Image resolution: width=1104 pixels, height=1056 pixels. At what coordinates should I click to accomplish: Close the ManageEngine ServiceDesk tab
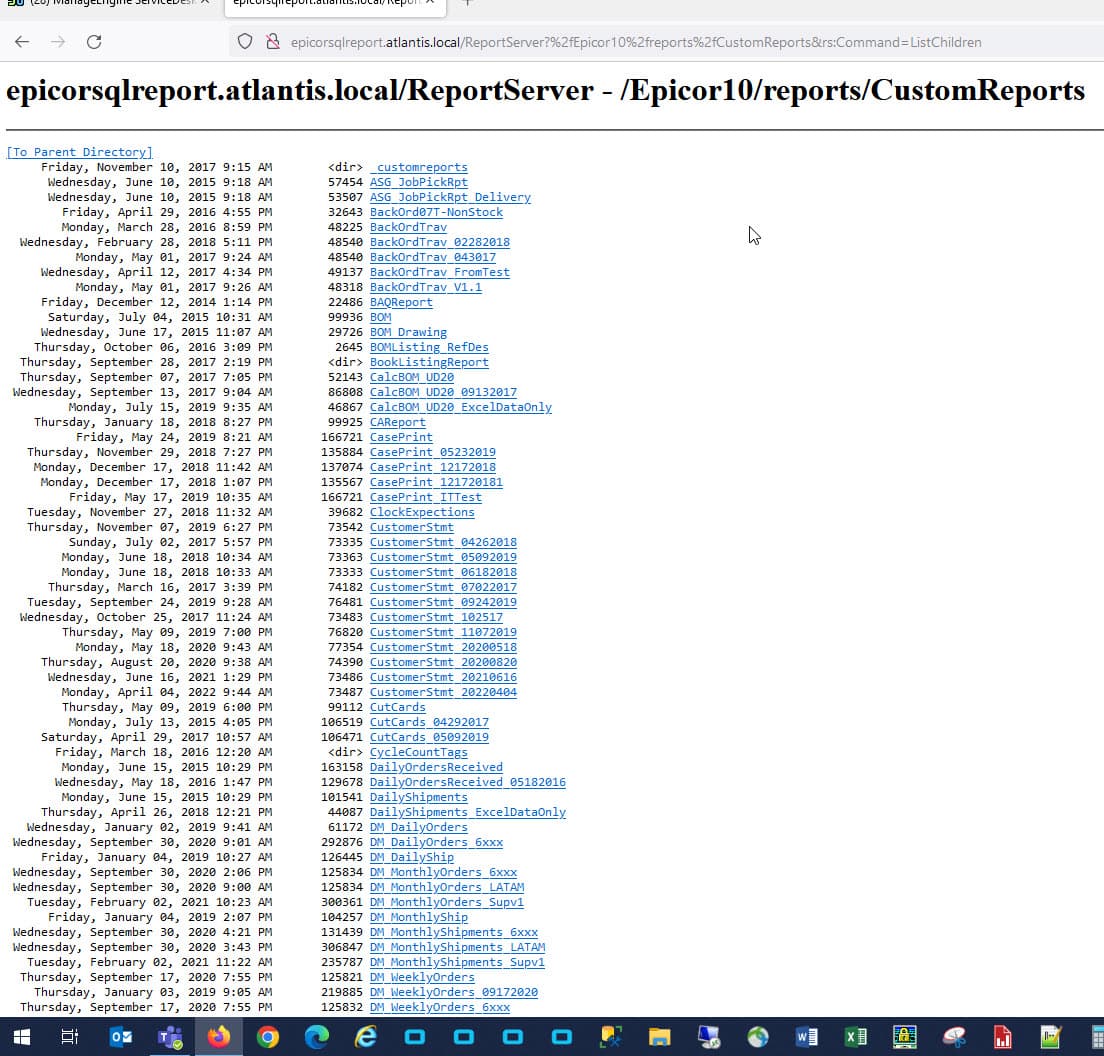click(x=204, y=3)
